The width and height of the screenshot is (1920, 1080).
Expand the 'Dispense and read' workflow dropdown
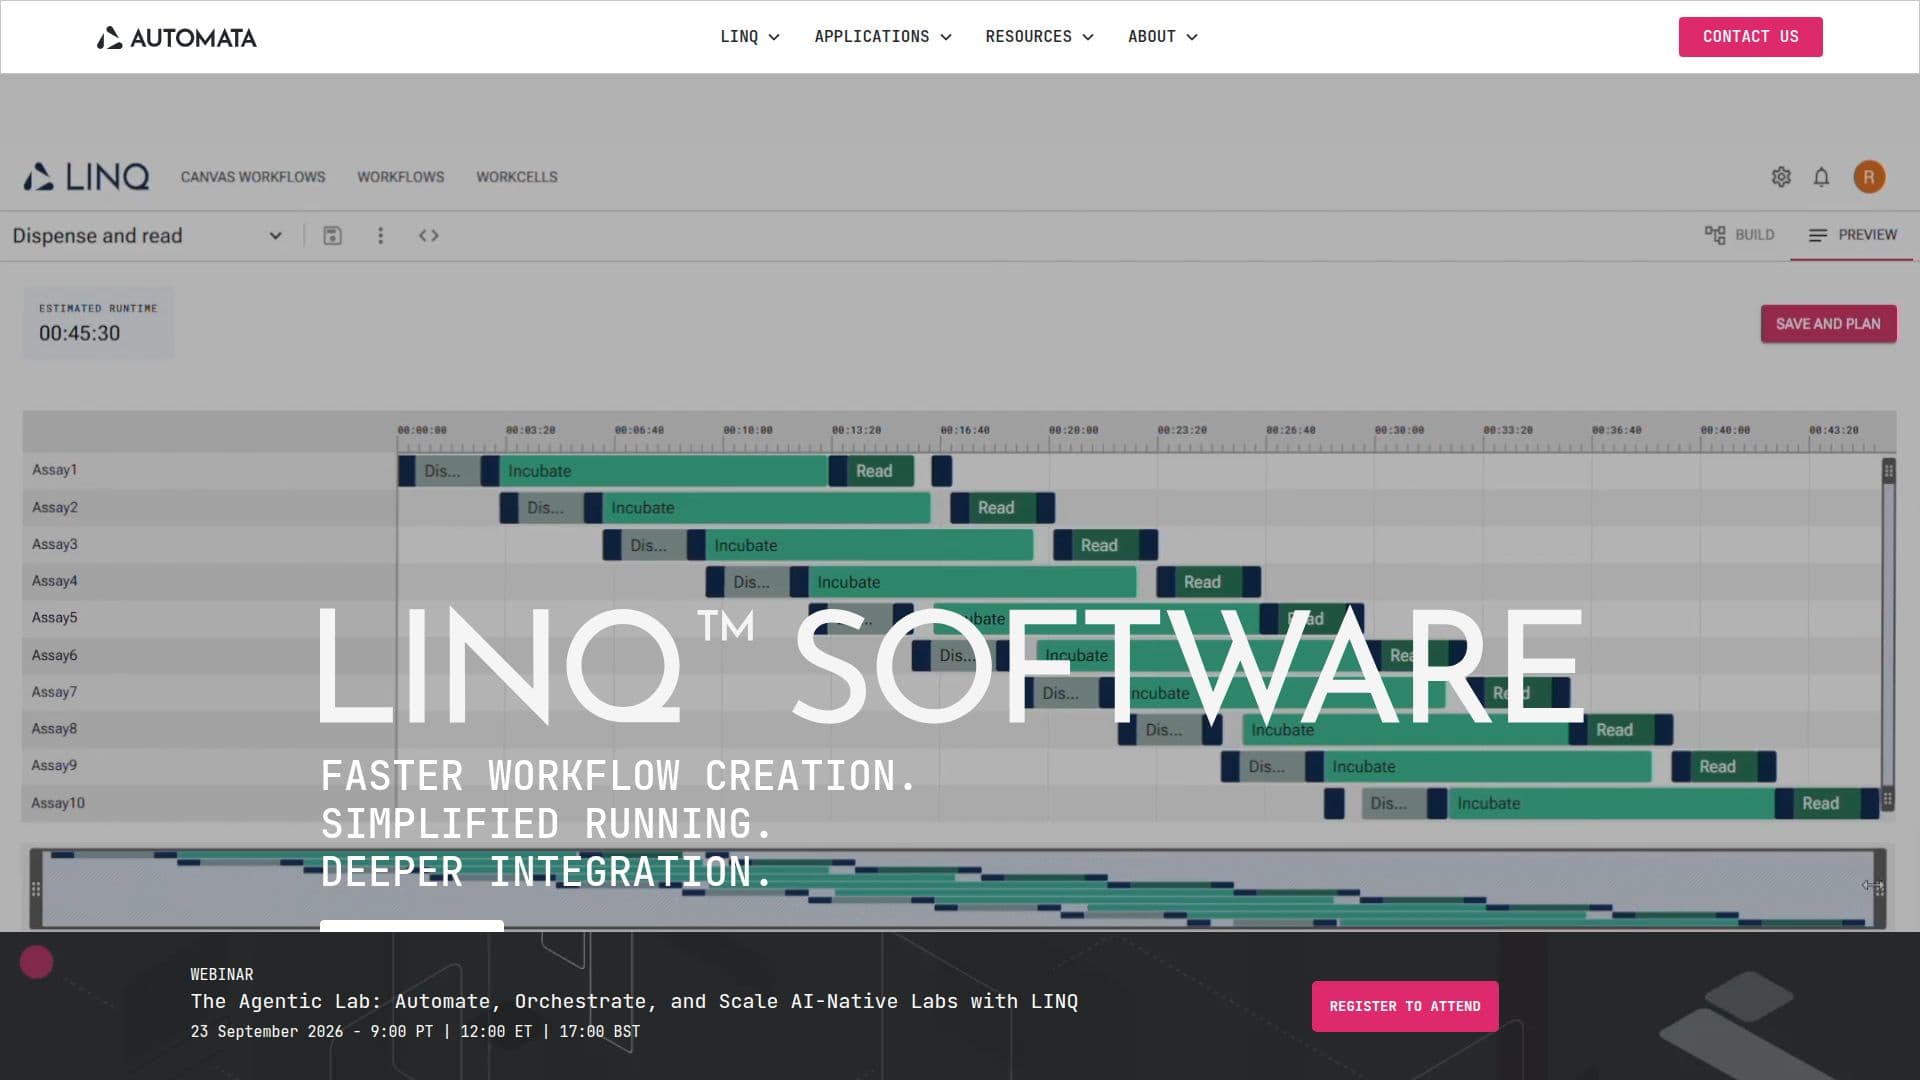click(148, 236)
